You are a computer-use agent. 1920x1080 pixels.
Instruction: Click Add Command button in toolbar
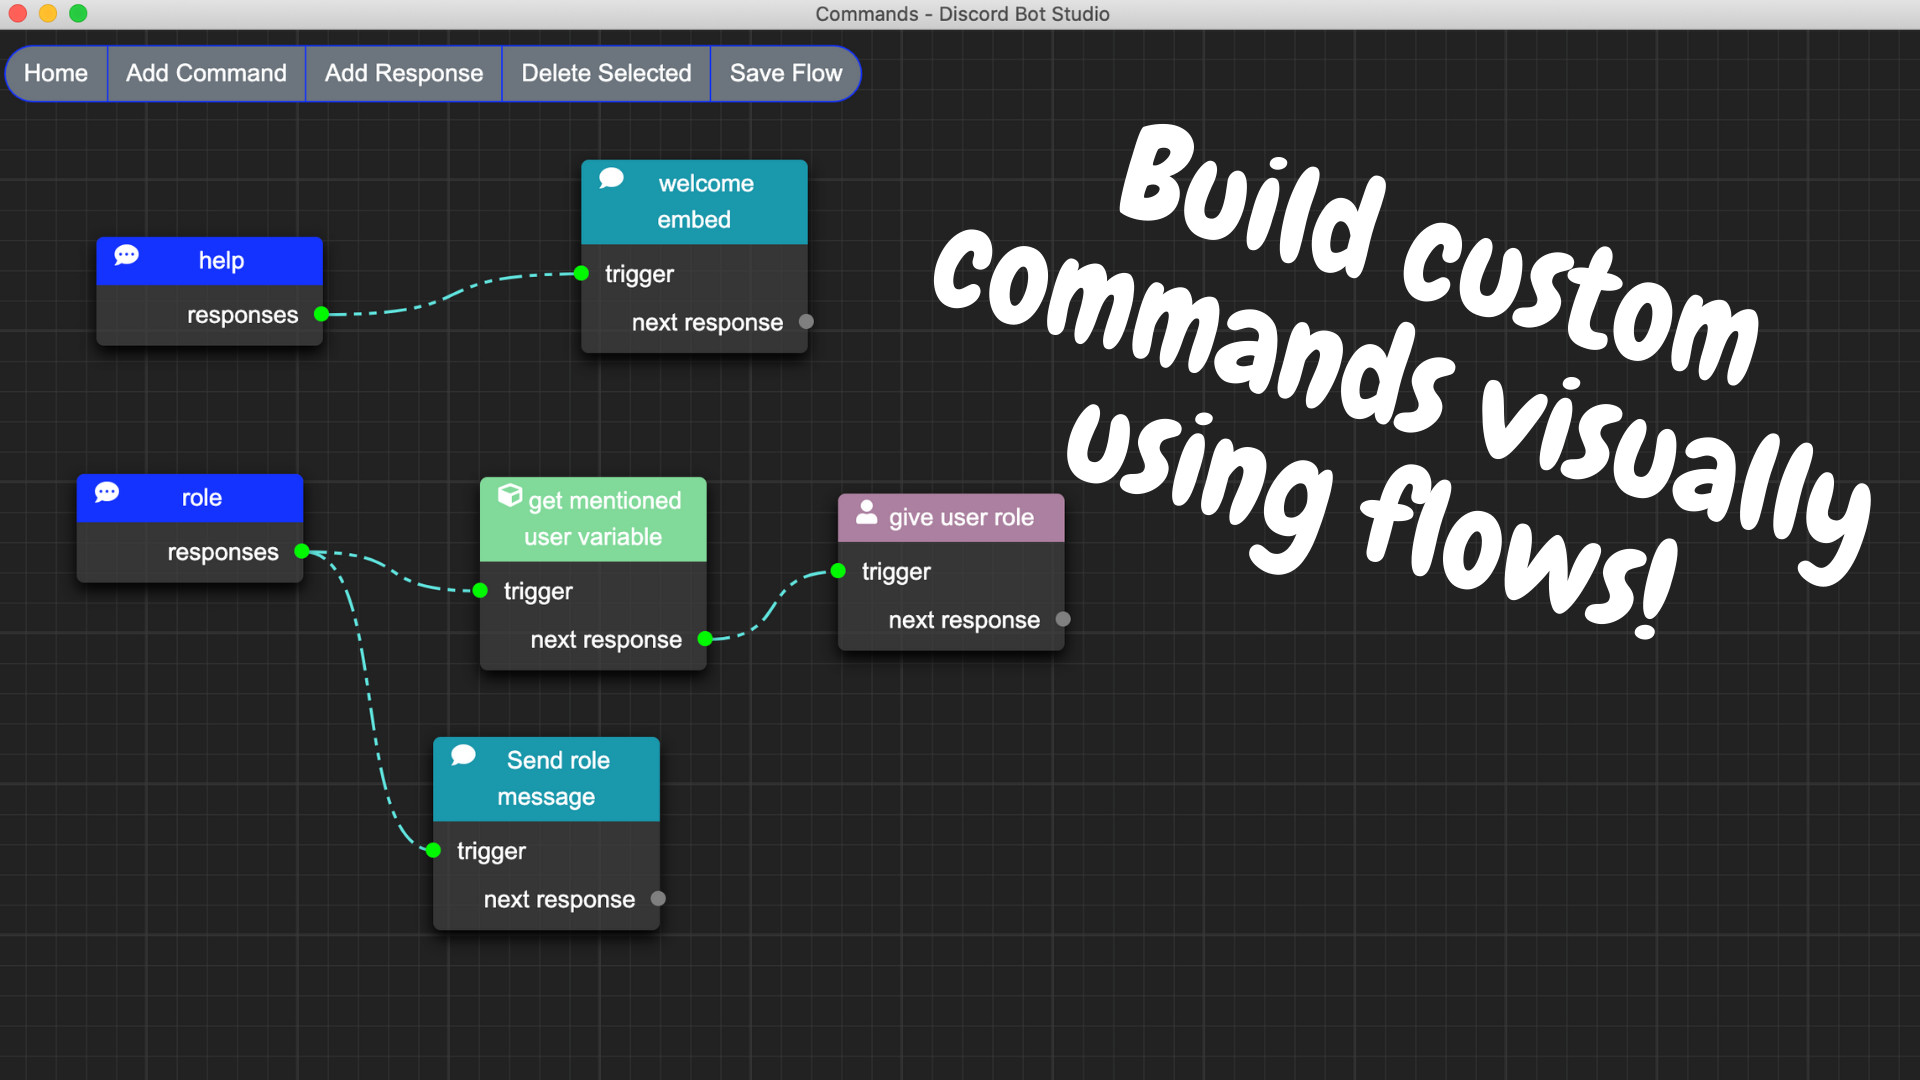click(x=206, y=73)
